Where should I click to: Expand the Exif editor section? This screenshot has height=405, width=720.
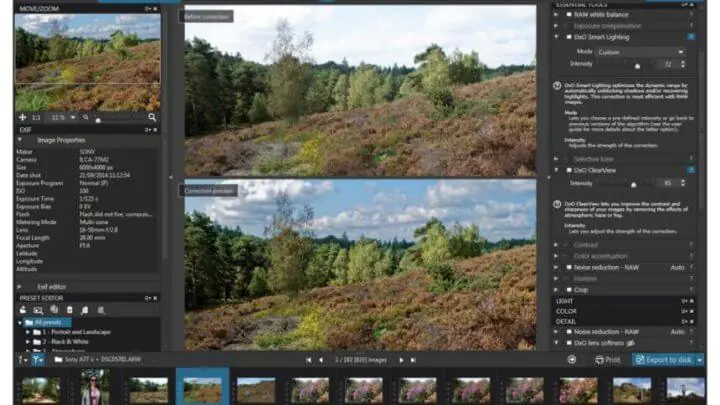(x=20, y=287)
